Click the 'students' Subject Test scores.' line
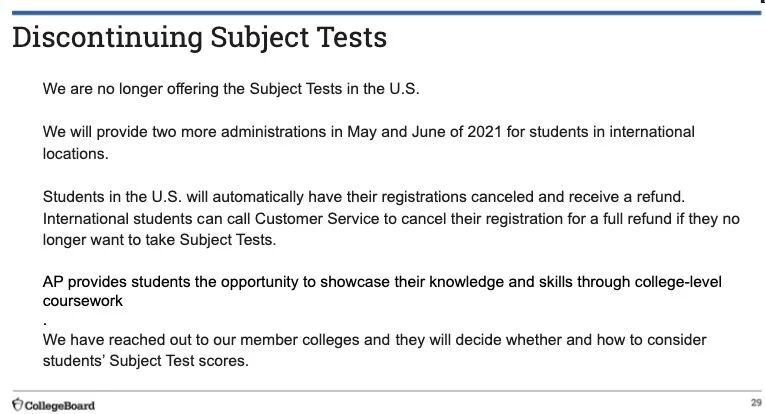 145,358
